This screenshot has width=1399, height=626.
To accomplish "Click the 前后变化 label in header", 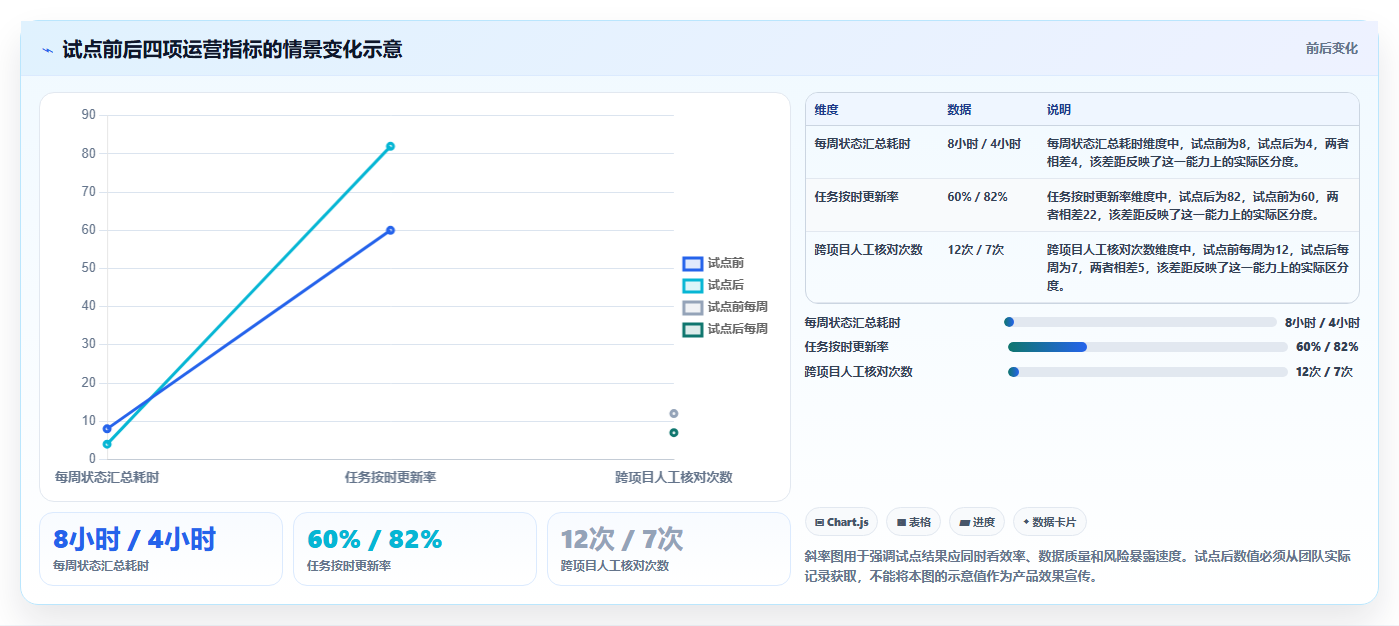I will click(1331, 48).
